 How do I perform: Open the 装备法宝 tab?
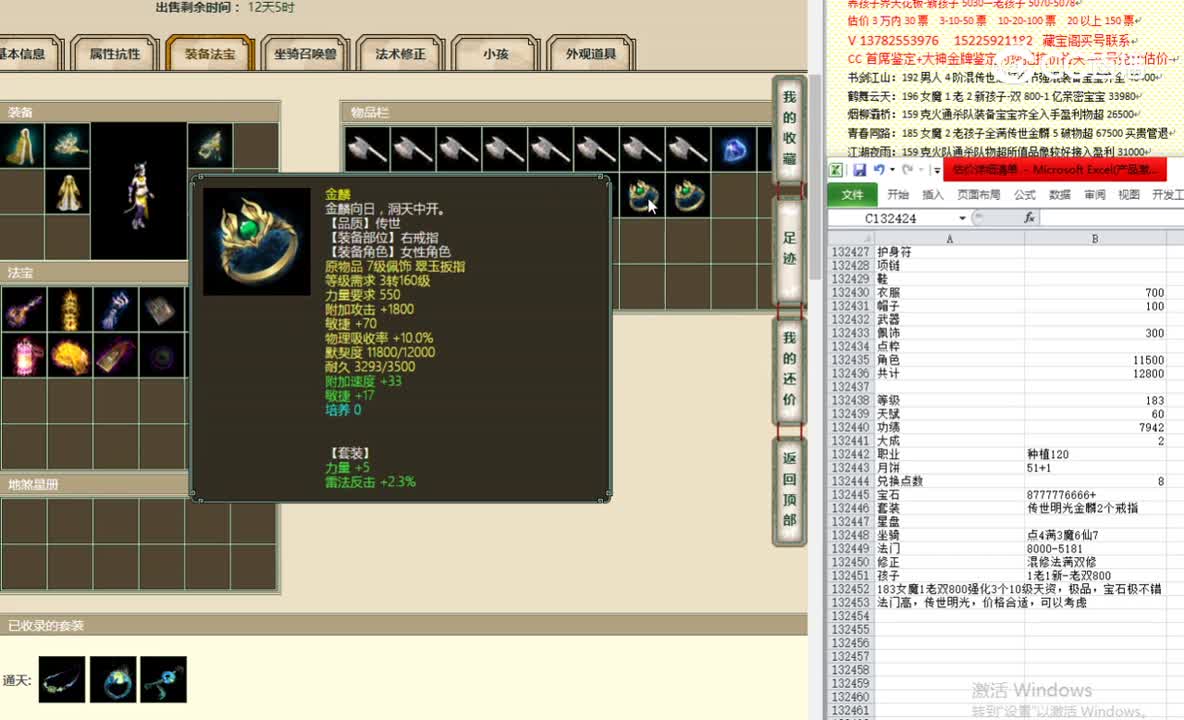click(210, 54)
